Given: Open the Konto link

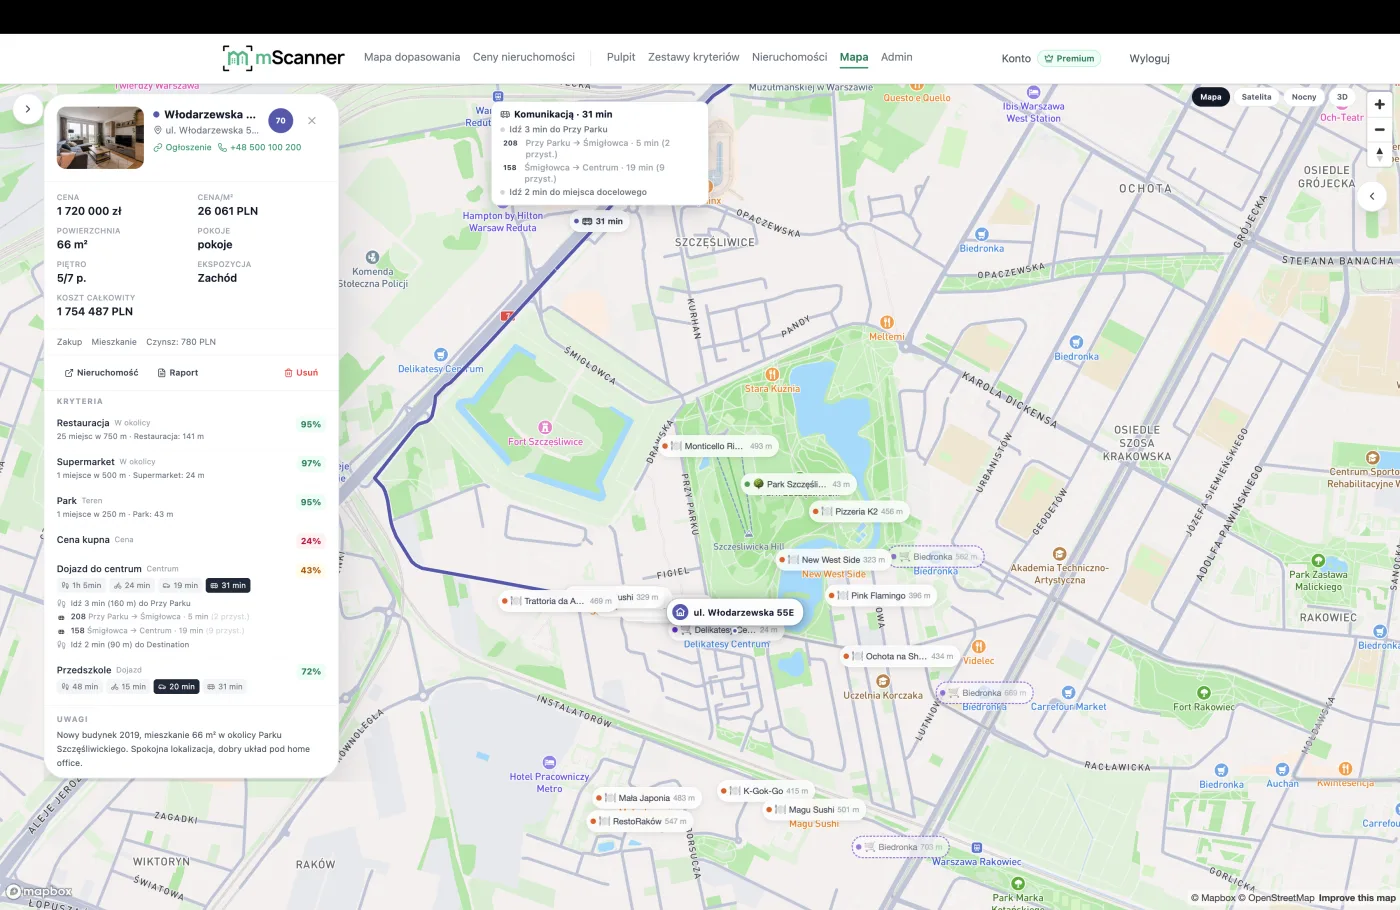Looking at the screenshot, I should pyautogui.click(x=1016, y=58).
